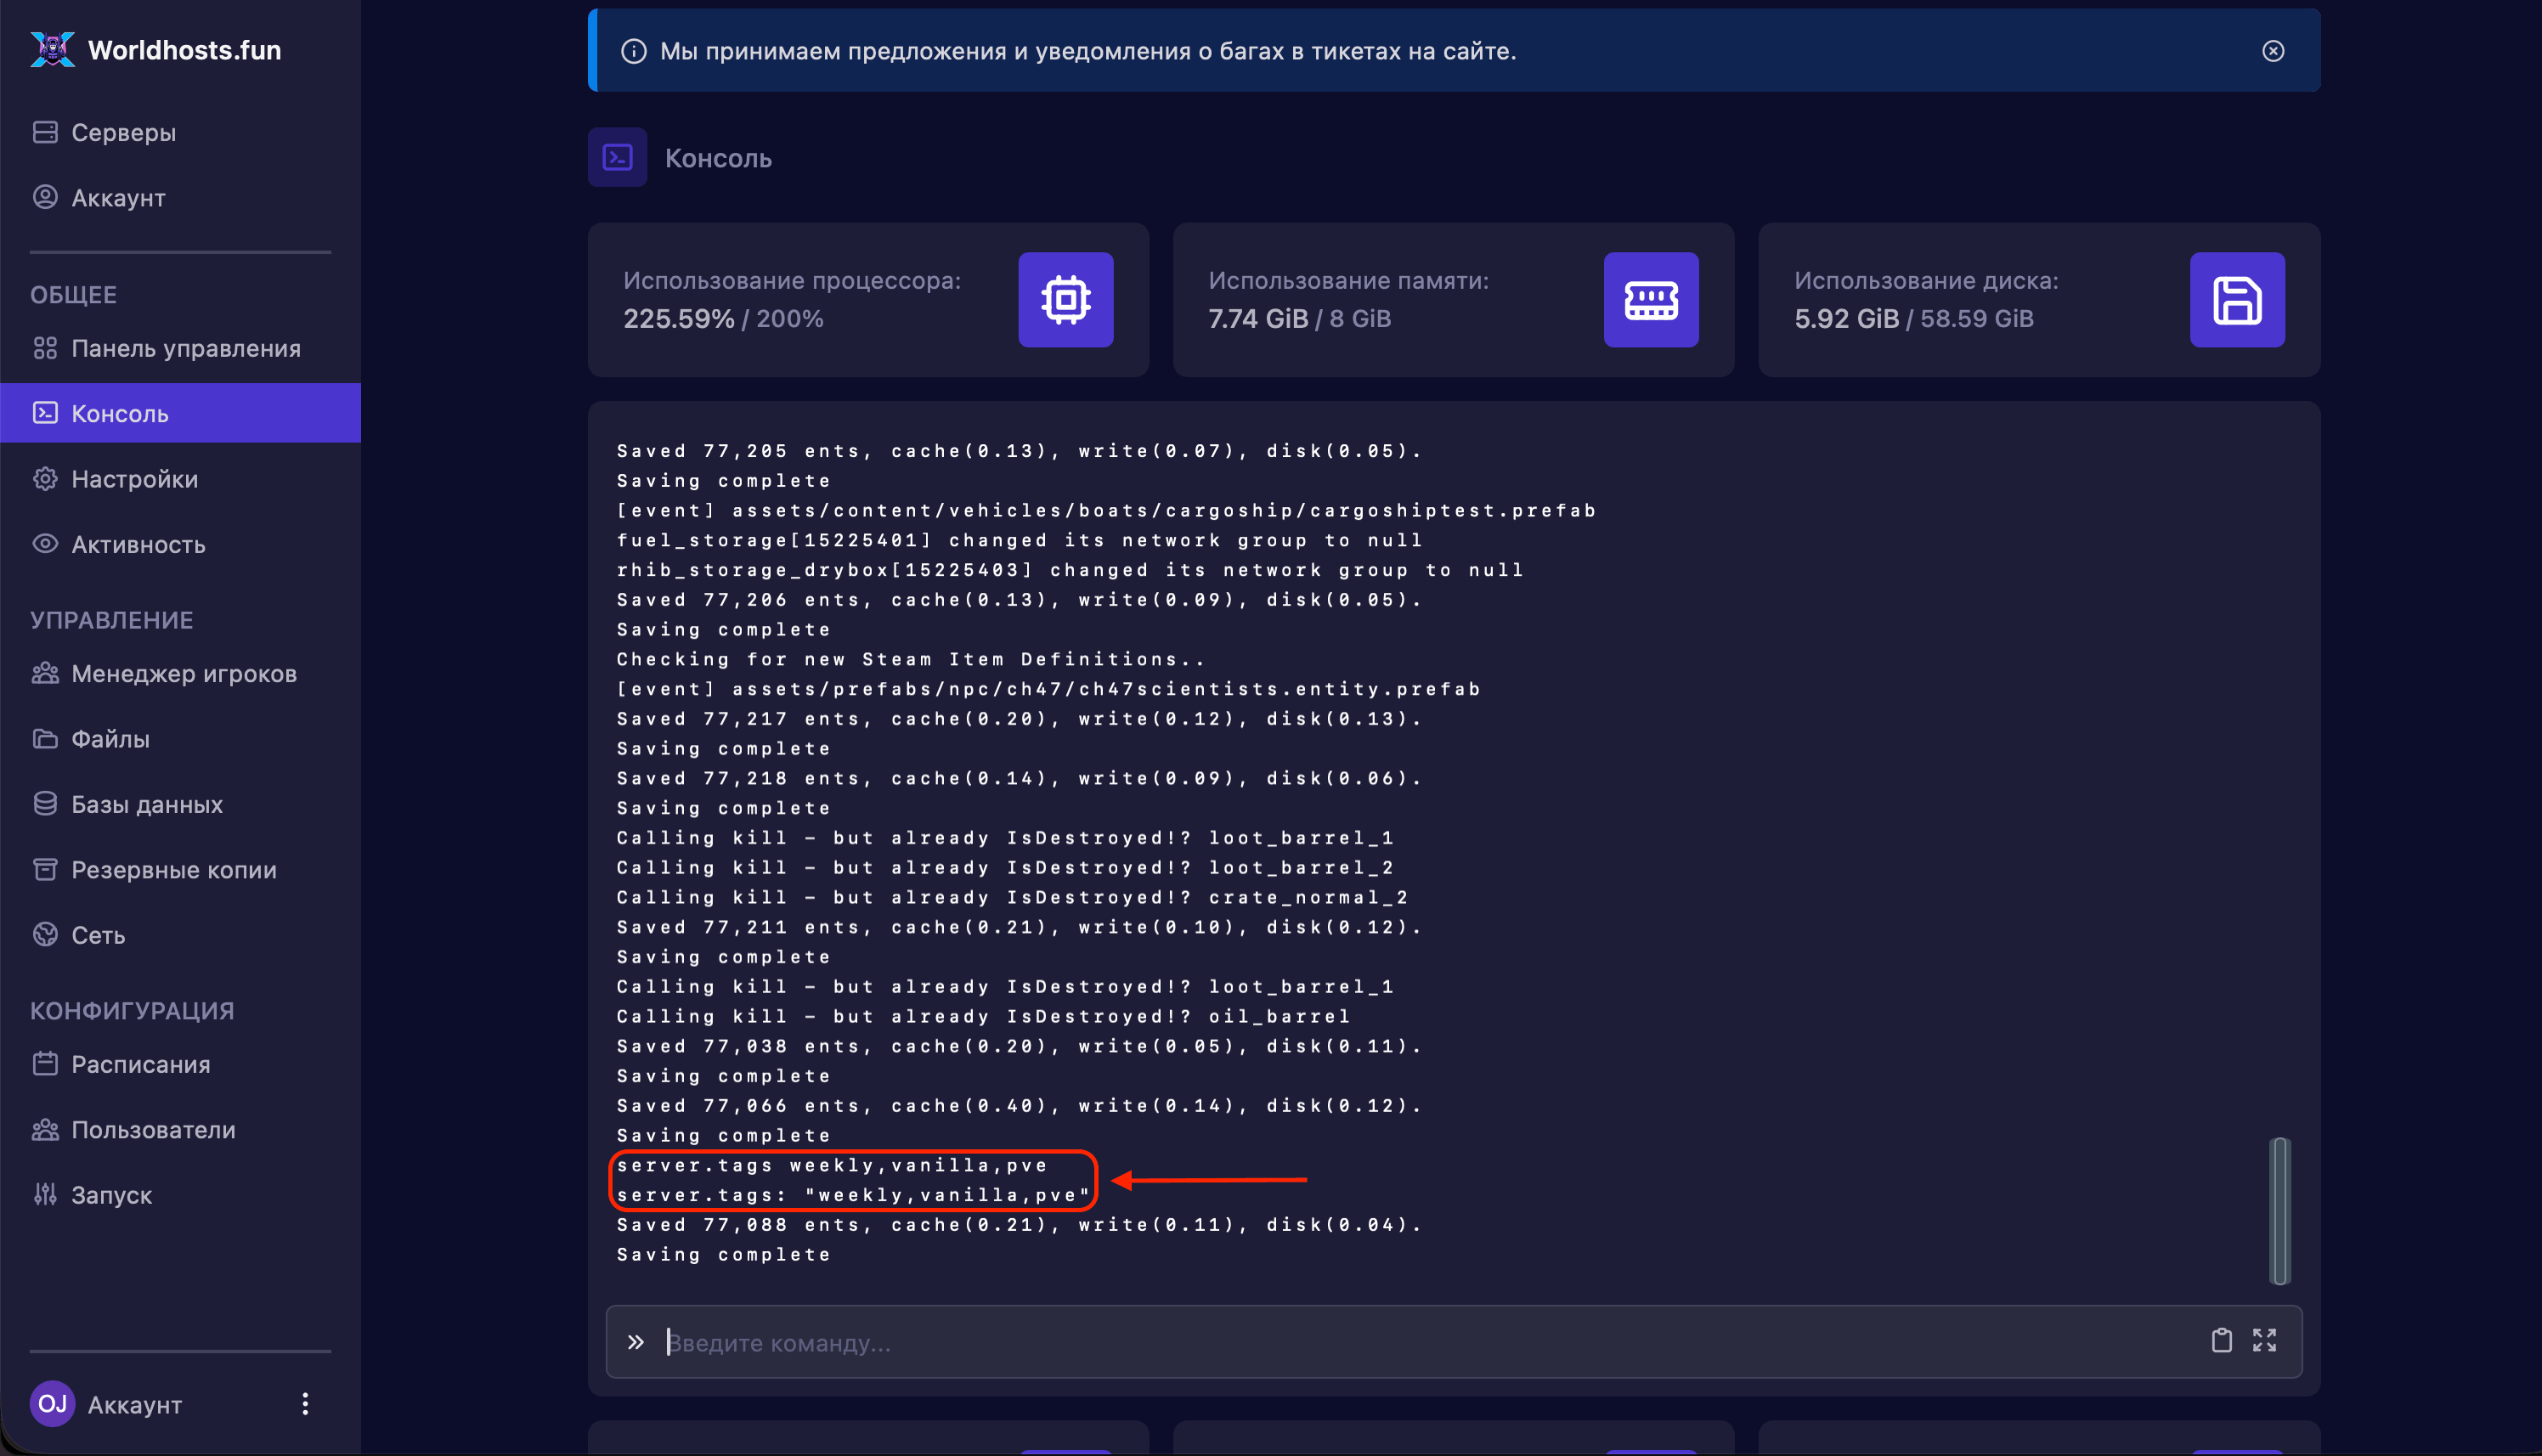Click console line ending 'crate_normal_2'

1012,897
